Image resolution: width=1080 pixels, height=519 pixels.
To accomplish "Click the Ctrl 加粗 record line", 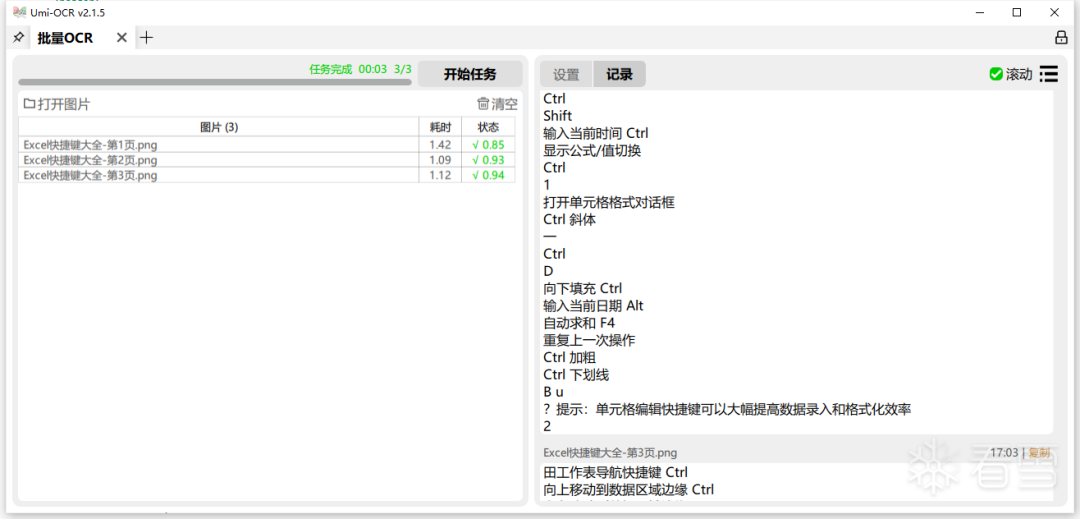I will [x=569, y=357].
